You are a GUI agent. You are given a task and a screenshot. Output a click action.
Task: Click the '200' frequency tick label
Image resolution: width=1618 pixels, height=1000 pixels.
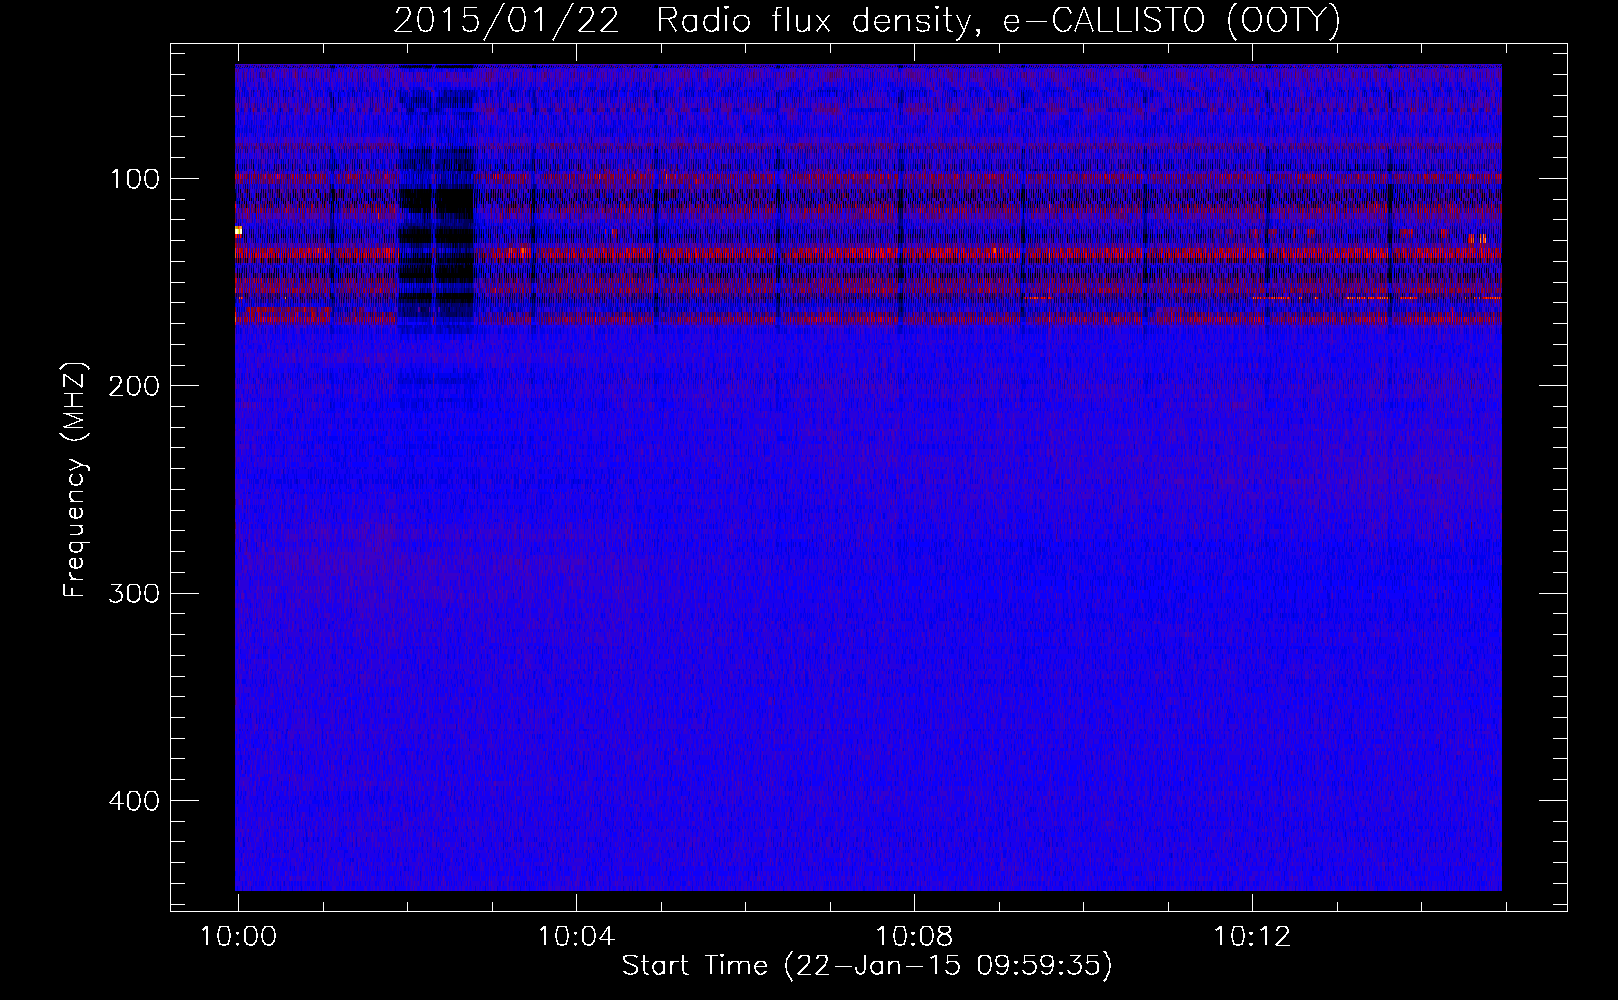[134, 387]
